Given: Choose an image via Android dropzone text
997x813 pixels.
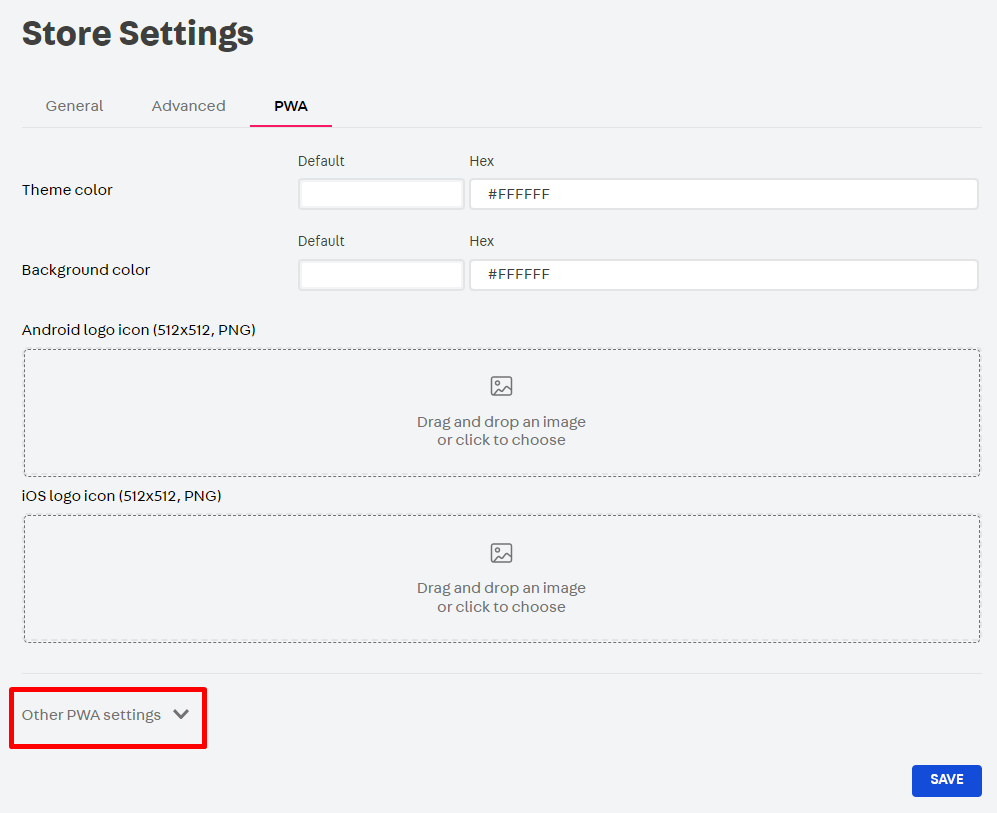Looking at the screenshot, I should (x=501, y=431).
